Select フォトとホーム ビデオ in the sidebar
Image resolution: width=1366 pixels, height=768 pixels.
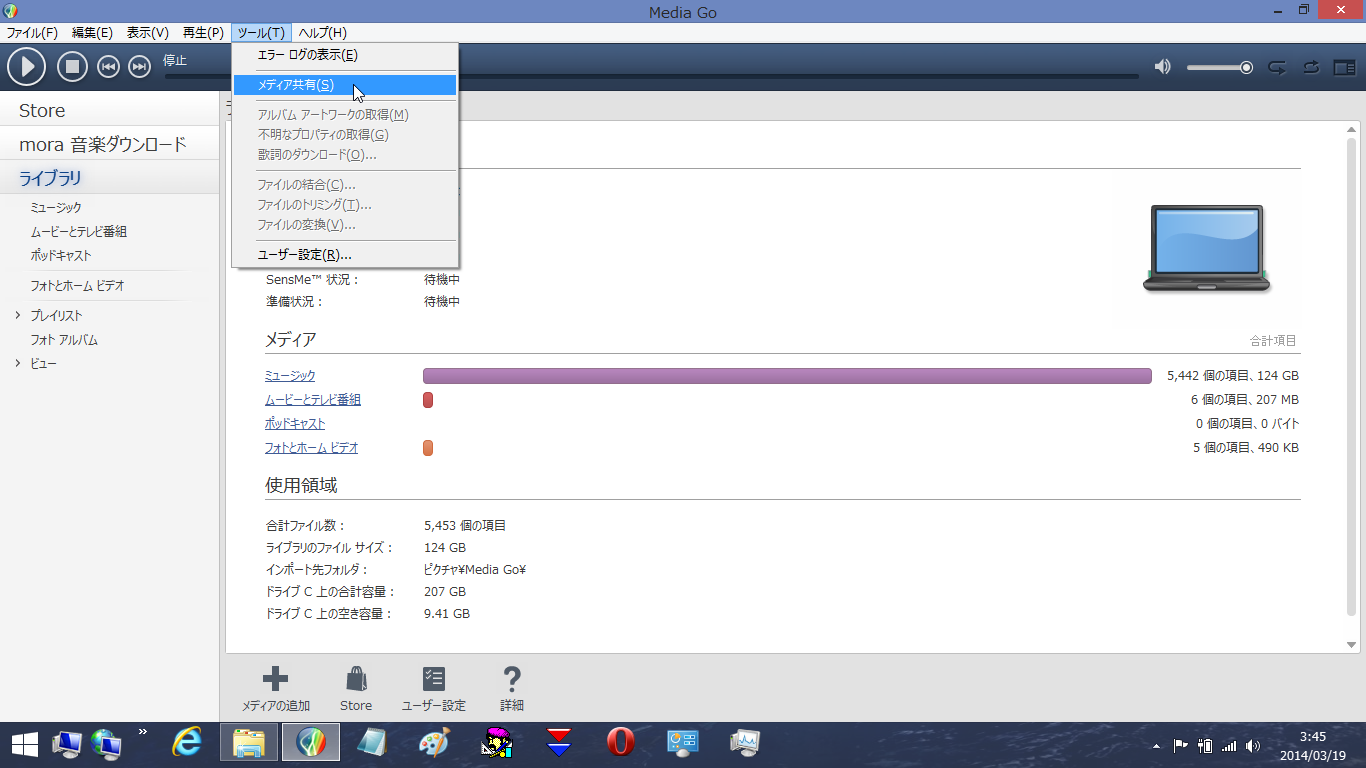pos(77,285)
